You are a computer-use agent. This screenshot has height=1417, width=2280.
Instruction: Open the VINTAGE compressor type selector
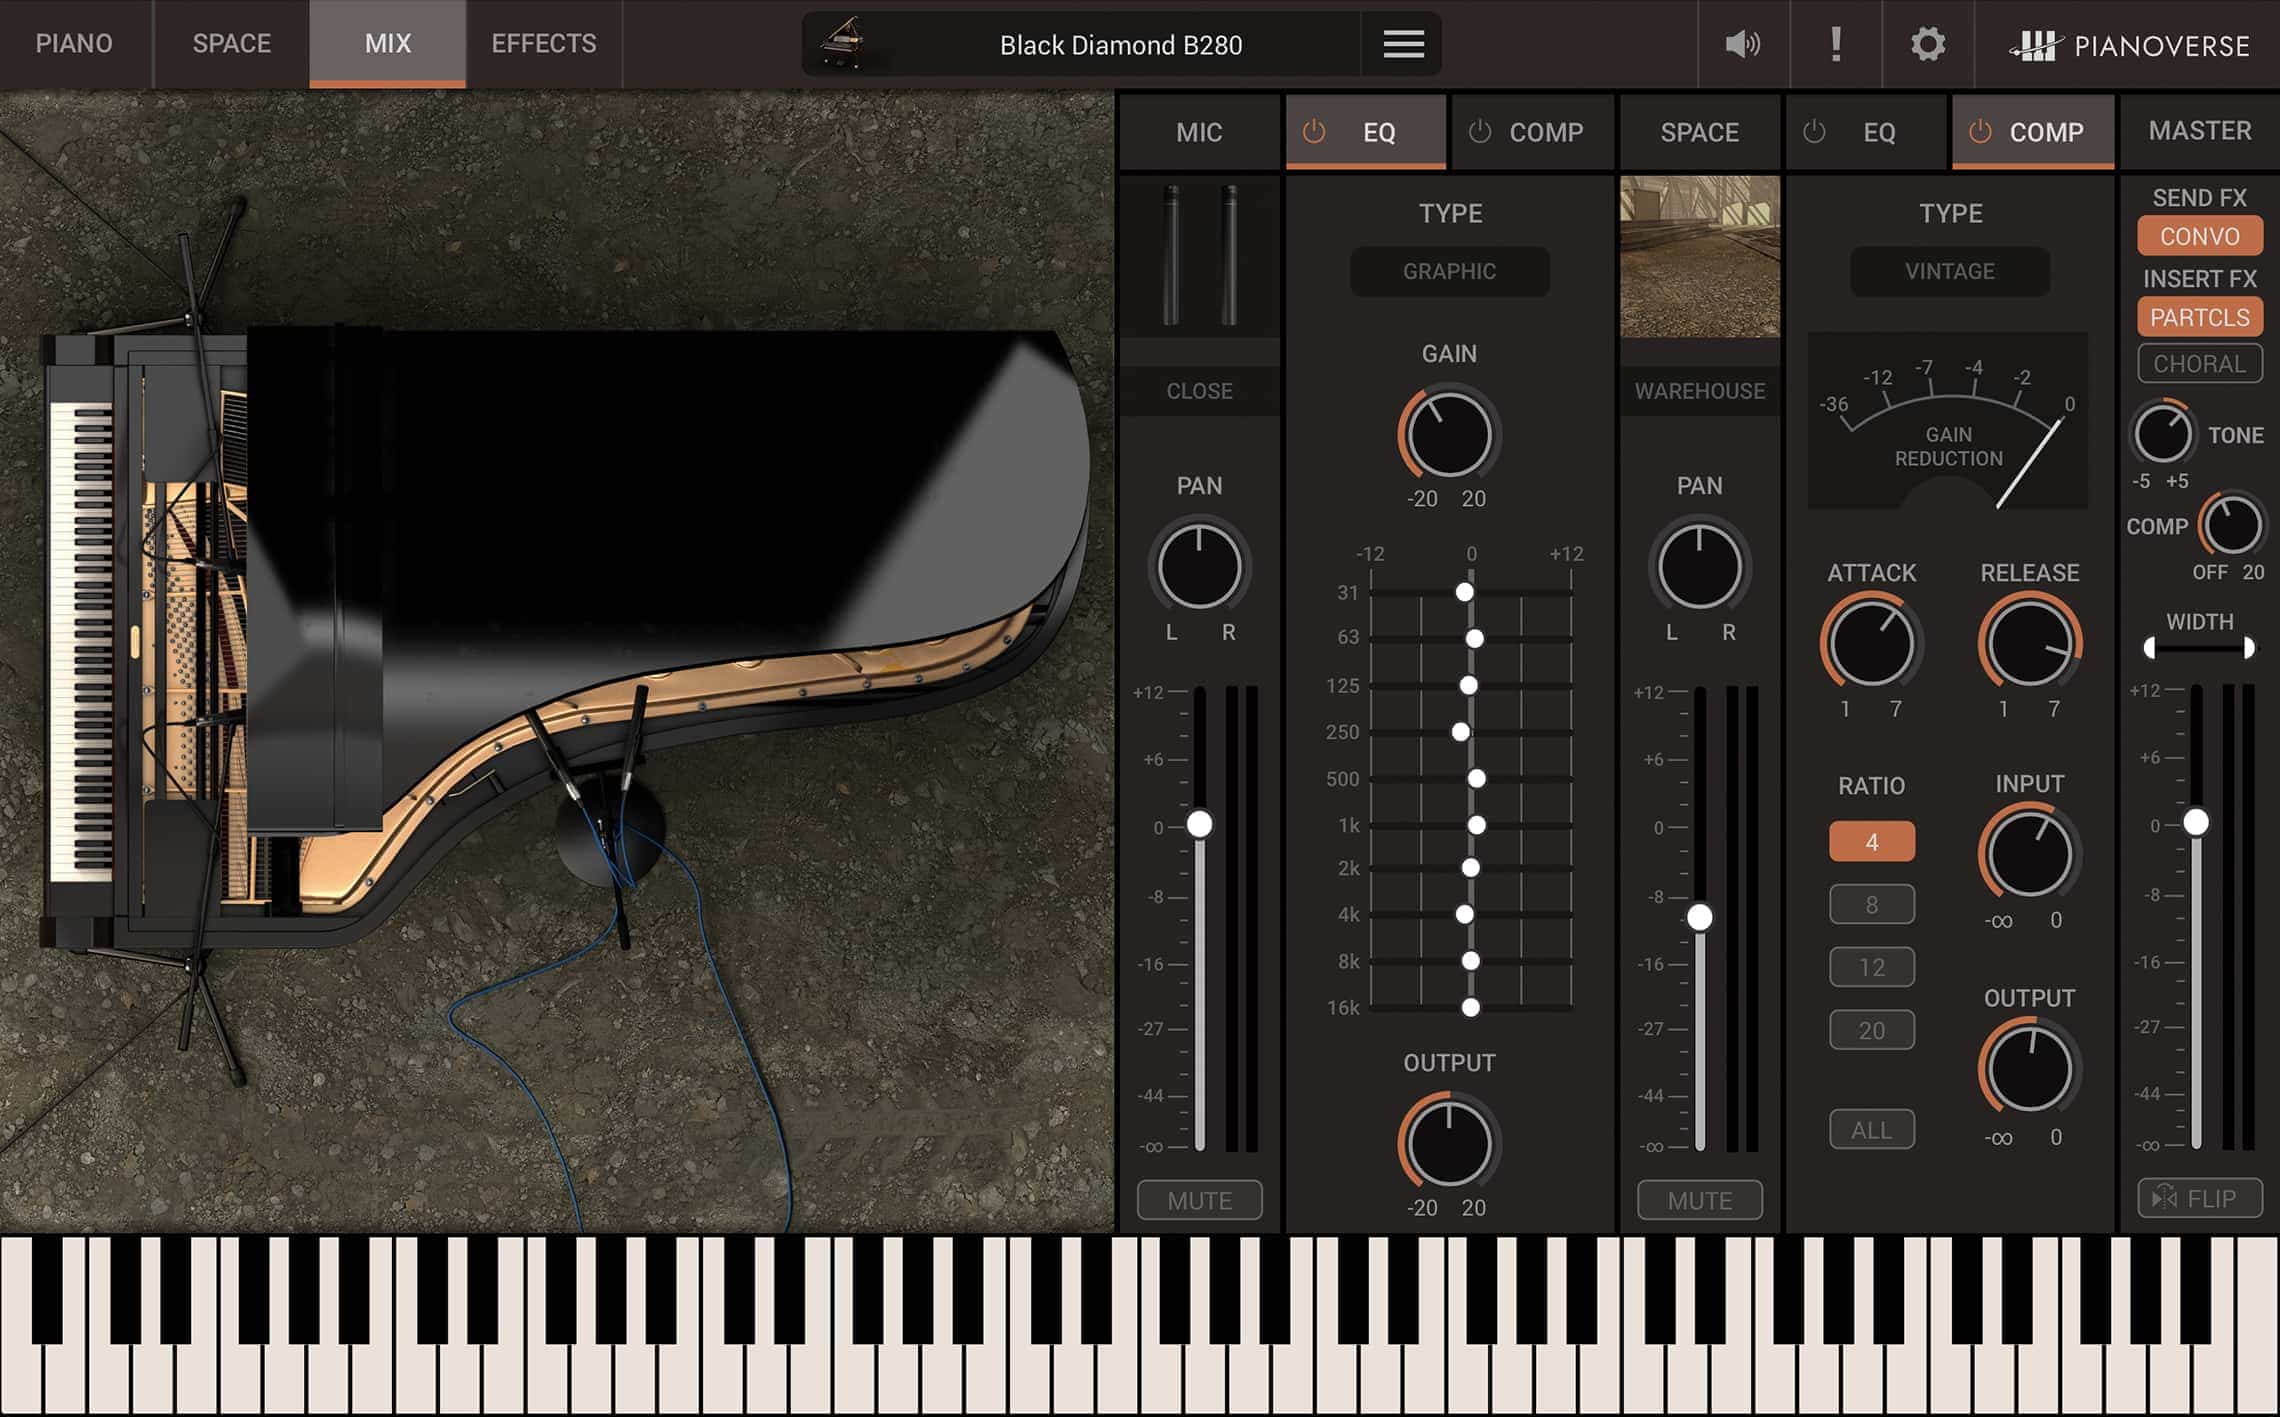click(x=1949, y=272)
